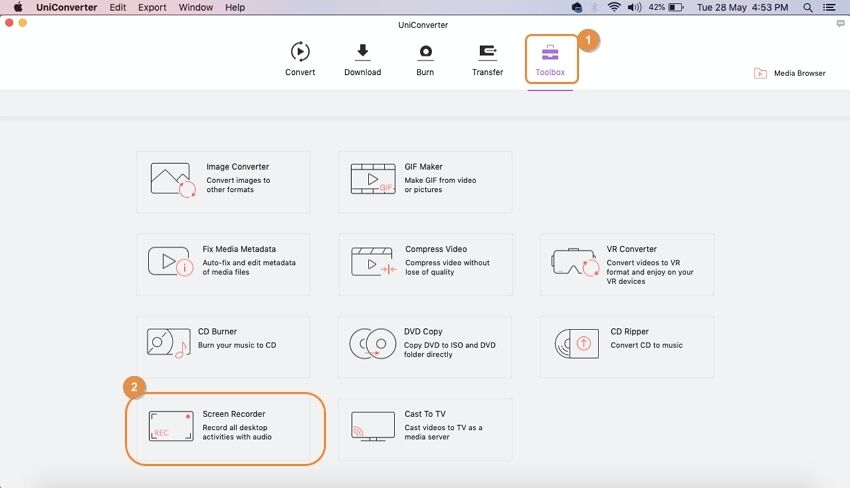Open the UniConverter application menu
The width and height of the screenshot is (850, 488).
pyautogui.click(x=67, y=8)
